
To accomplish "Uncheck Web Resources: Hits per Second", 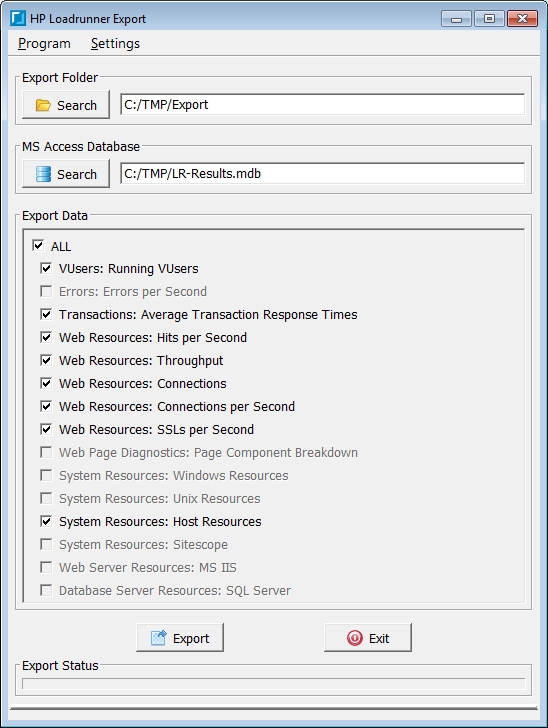I will pos(46,337).
